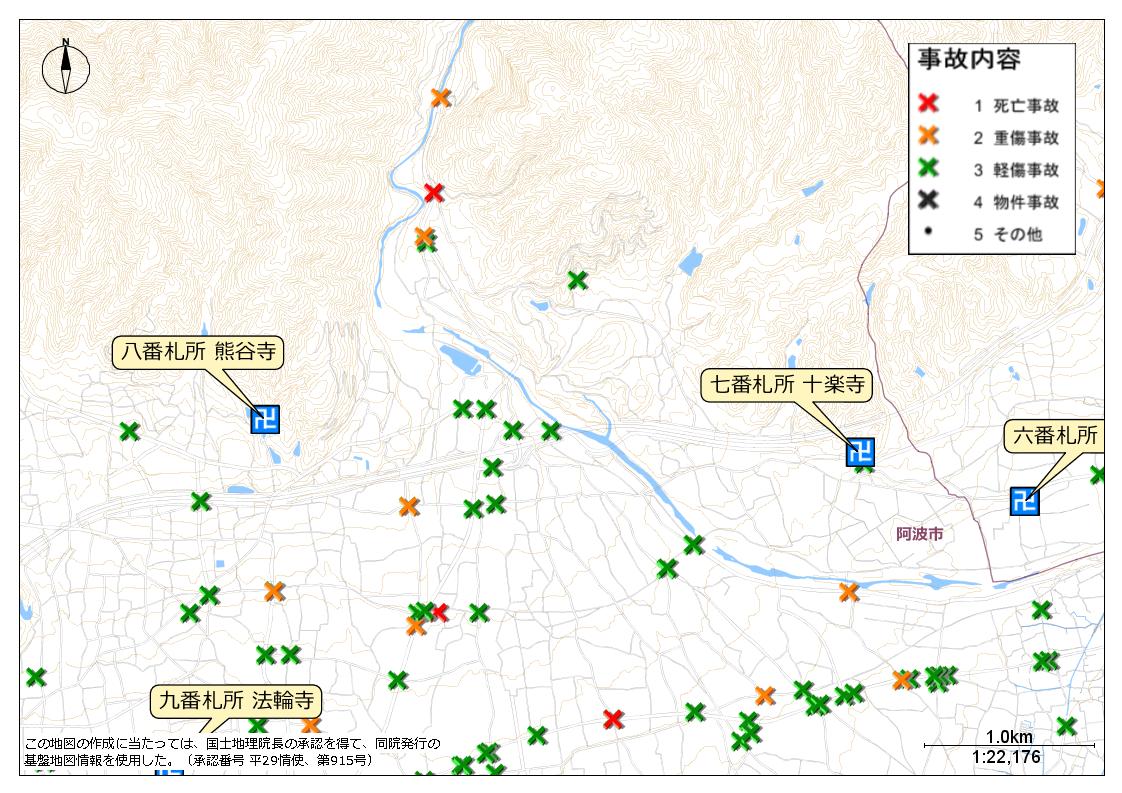The image size is (1122, 793).
Task: Click the 阿波市 city name label
Action: [919, 534]
